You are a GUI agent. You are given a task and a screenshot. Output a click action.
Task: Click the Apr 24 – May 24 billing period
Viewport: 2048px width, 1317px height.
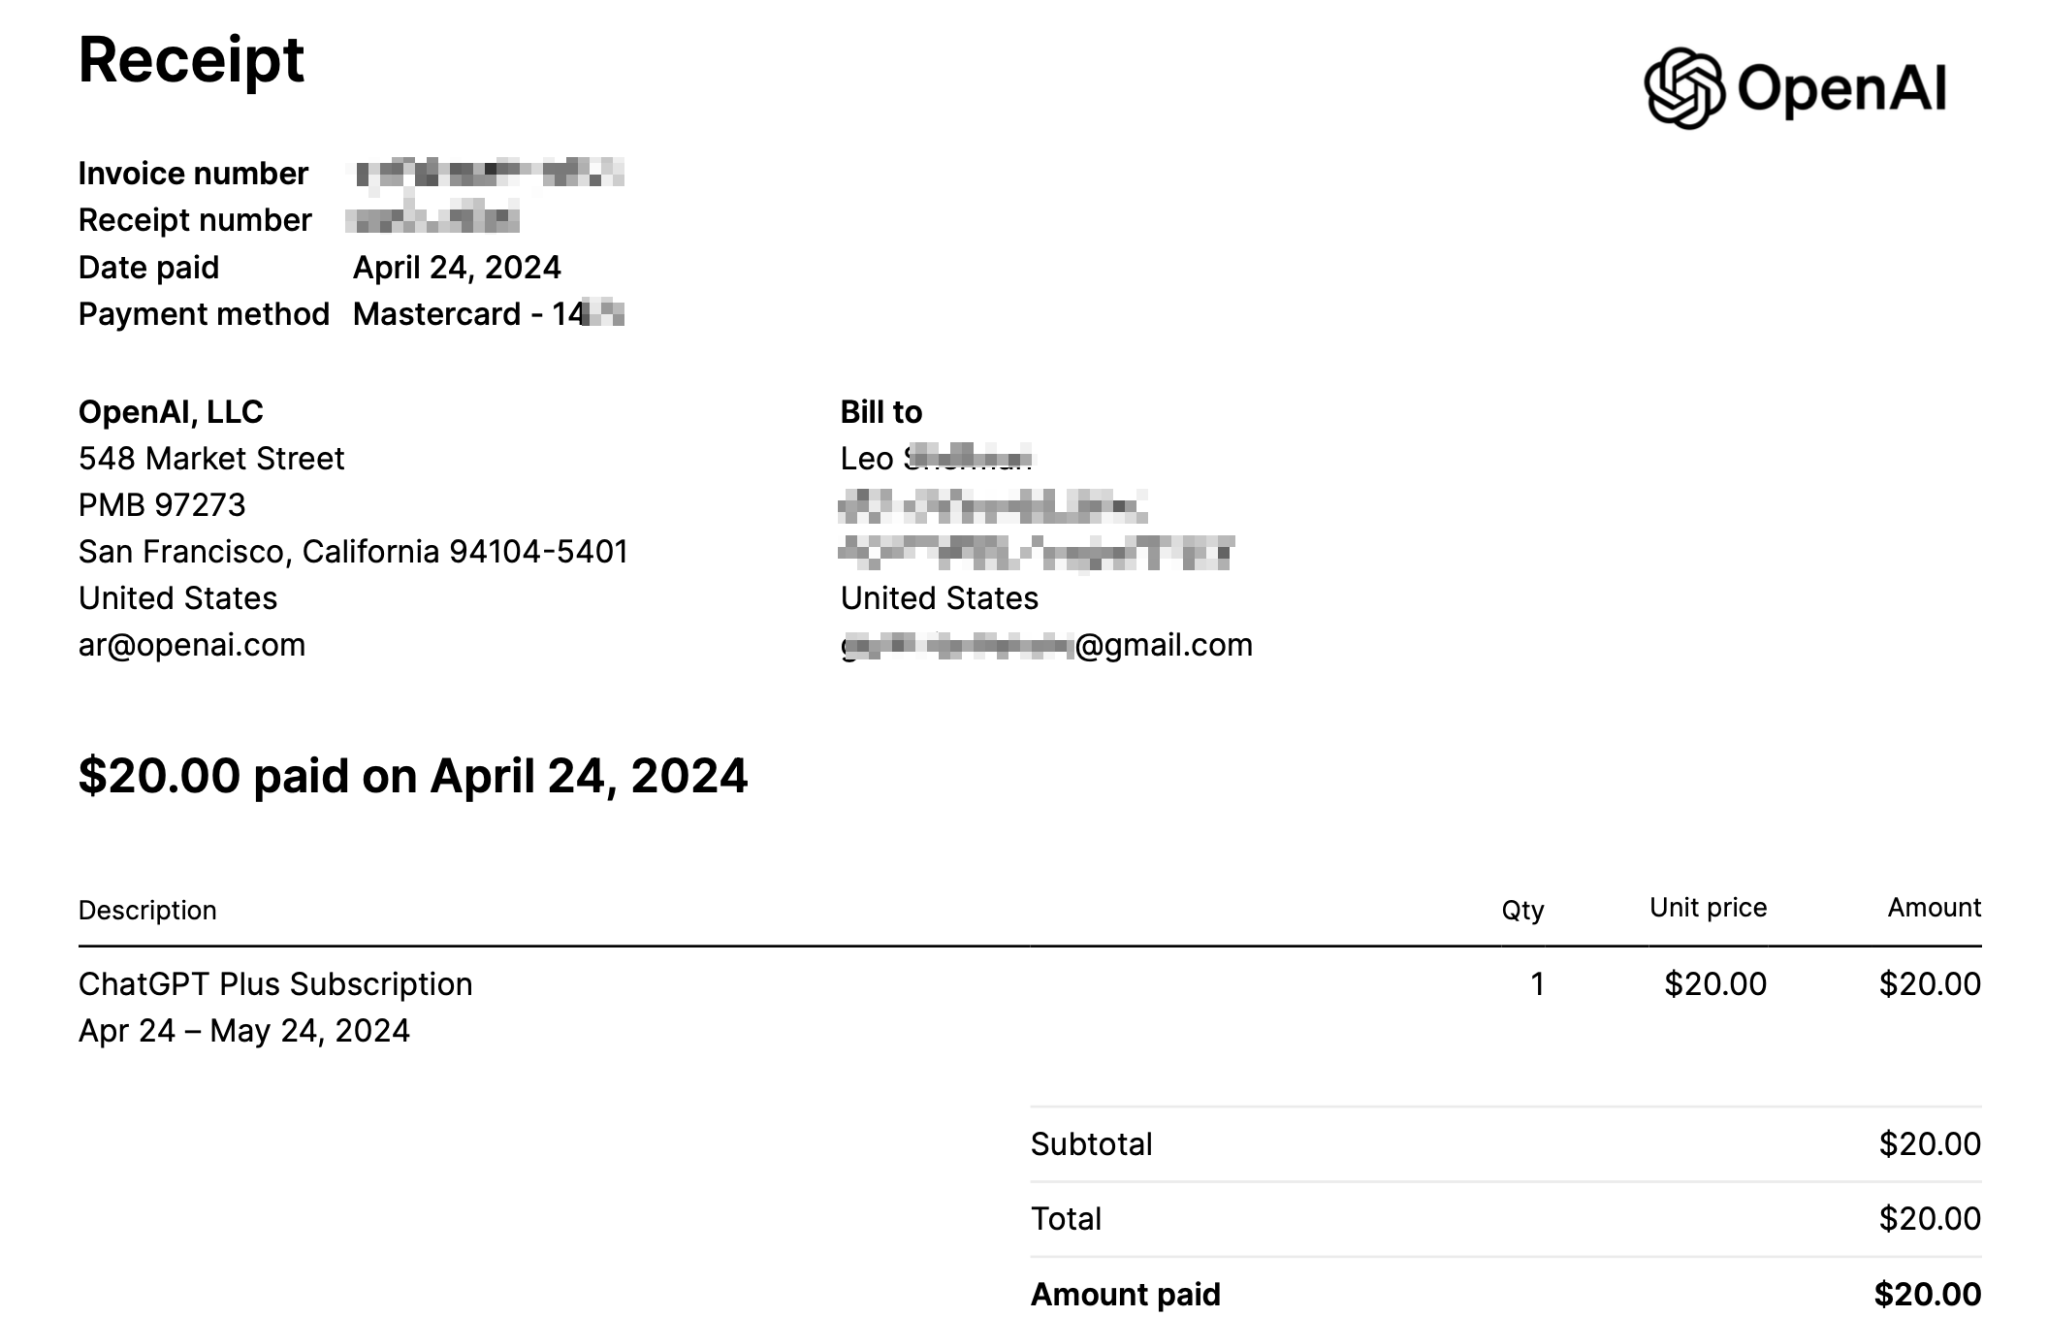(244, 1031)
